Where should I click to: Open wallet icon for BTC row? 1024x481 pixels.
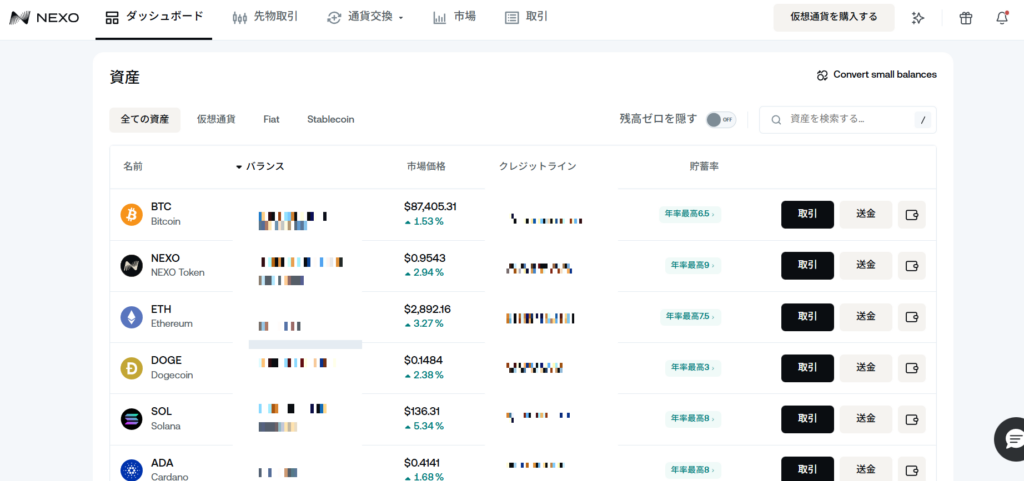tap(911, 215)
